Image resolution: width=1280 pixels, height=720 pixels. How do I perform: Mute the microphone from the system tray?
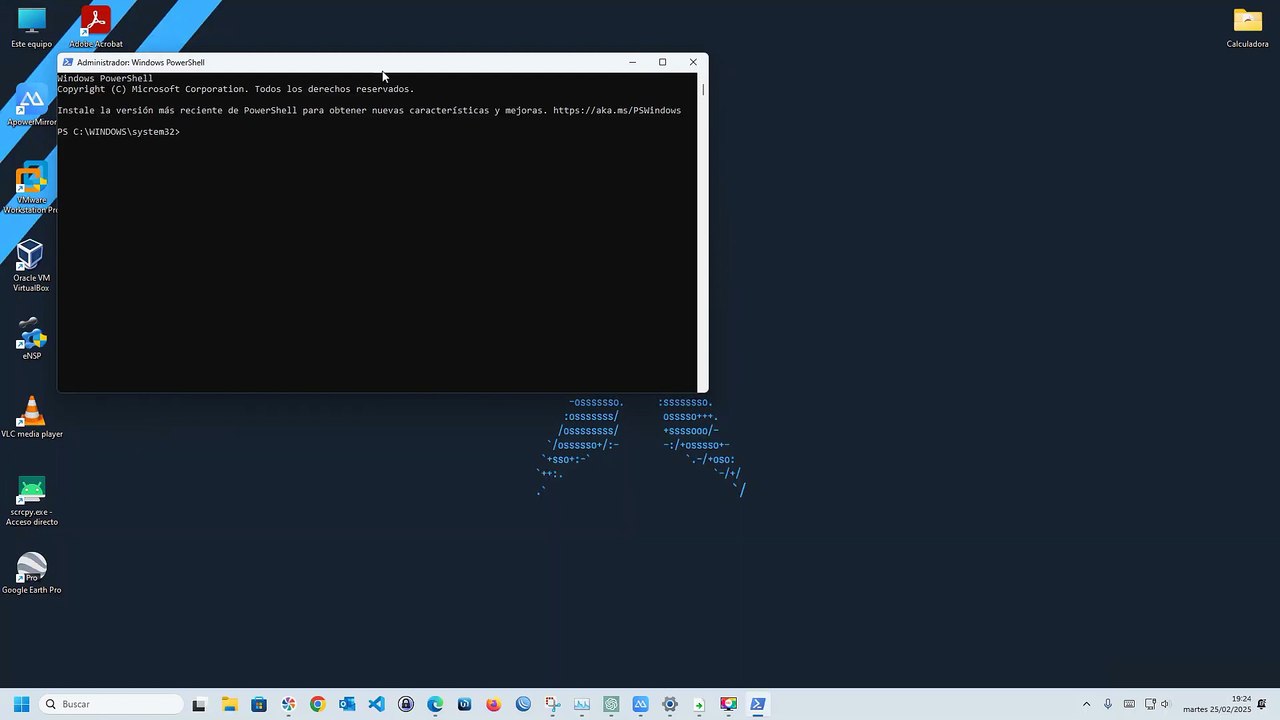pos(1108,704)
